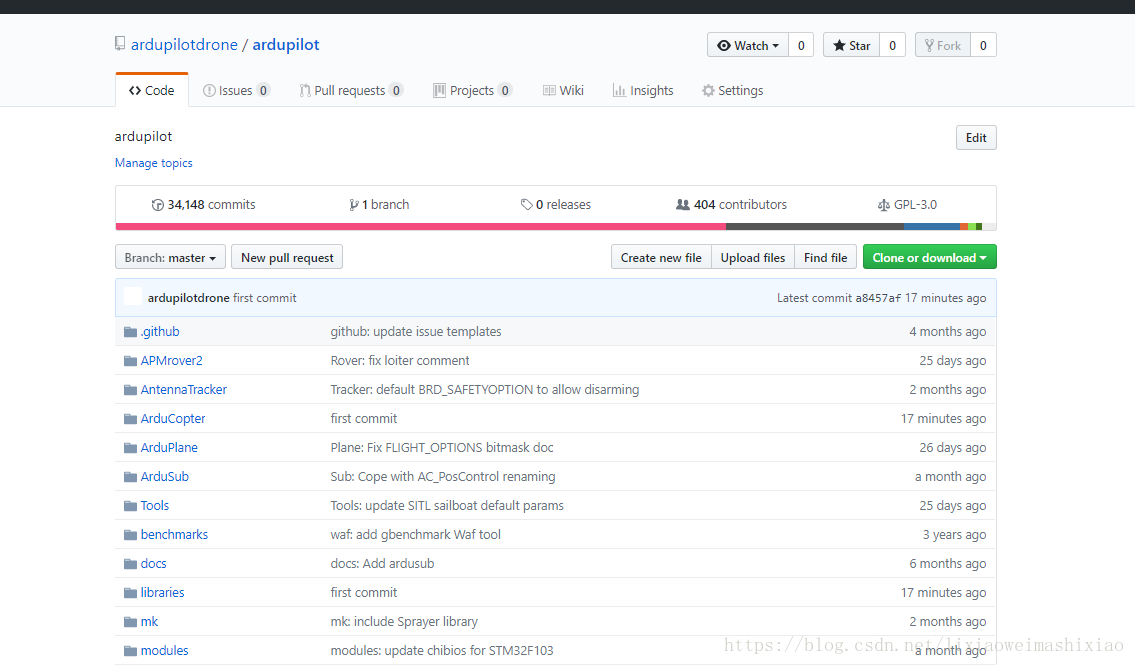This screenshot has width=1135, height=665.
Task: View the 34,148 commits link
Action: (203, 205)
